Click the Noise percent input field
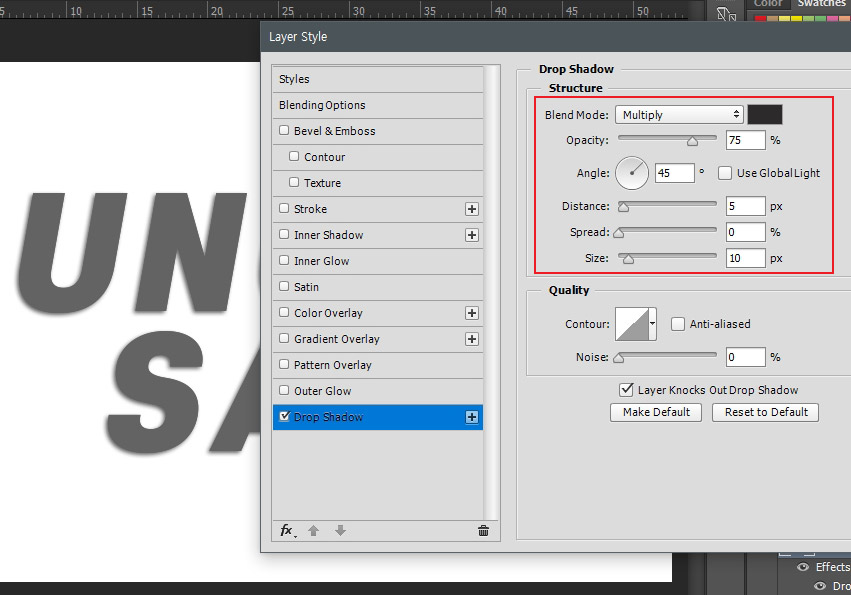This screenshot has width=851, height=595. click(746, 357)
